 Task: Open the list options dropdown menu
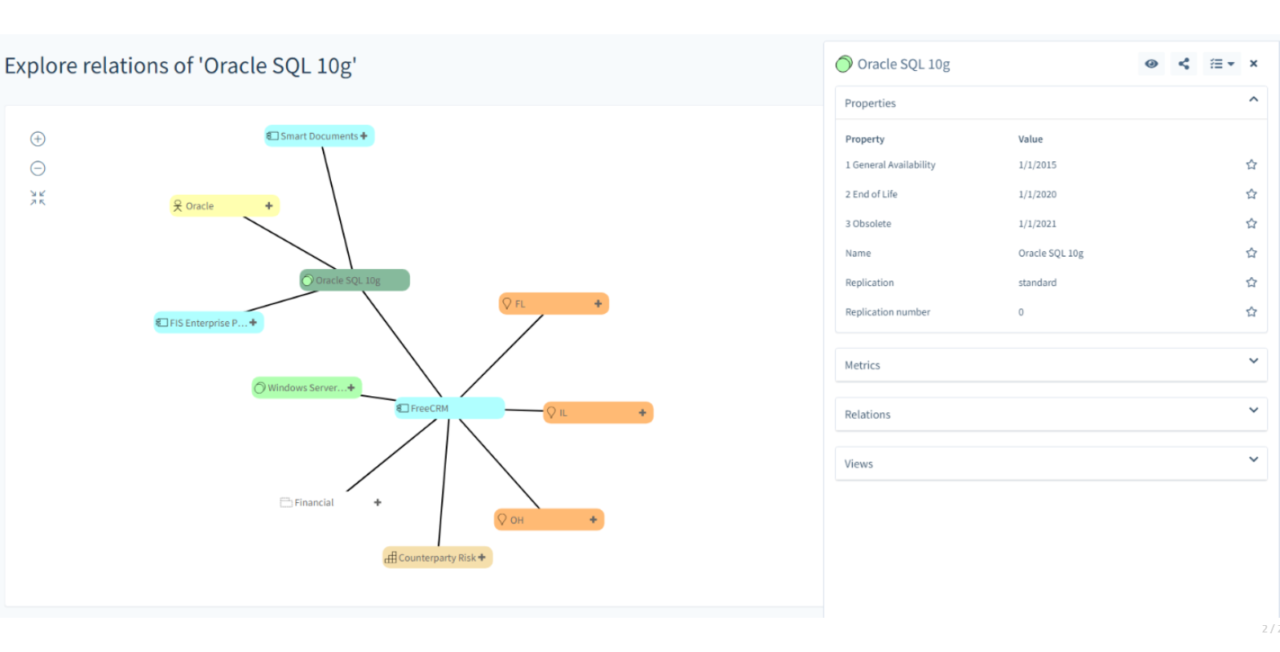click(1222, 64)
